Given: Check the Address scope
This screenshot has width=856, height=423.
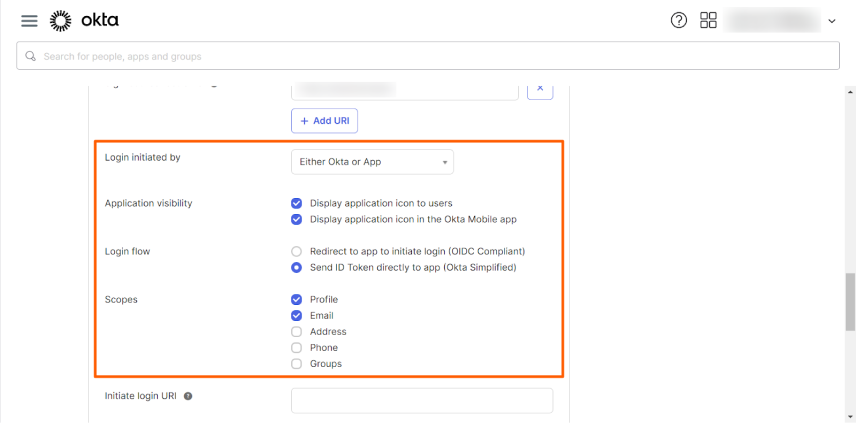Looking at the screenshot, I should 296,332.
